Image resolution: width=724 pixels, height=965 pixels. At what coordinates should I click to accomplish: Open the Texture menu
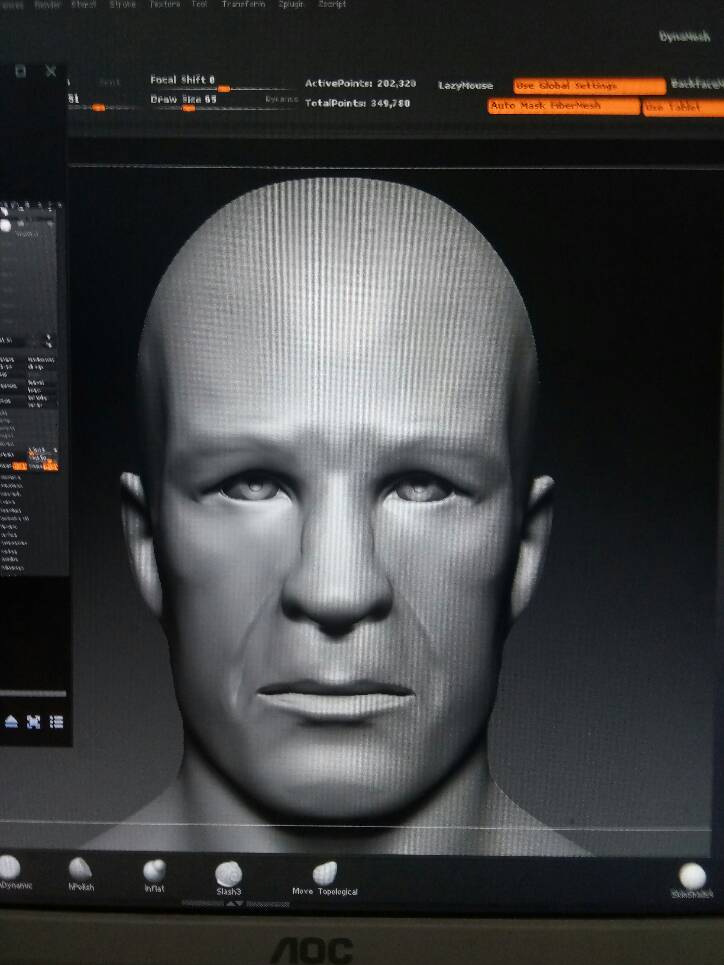(165, 4)
